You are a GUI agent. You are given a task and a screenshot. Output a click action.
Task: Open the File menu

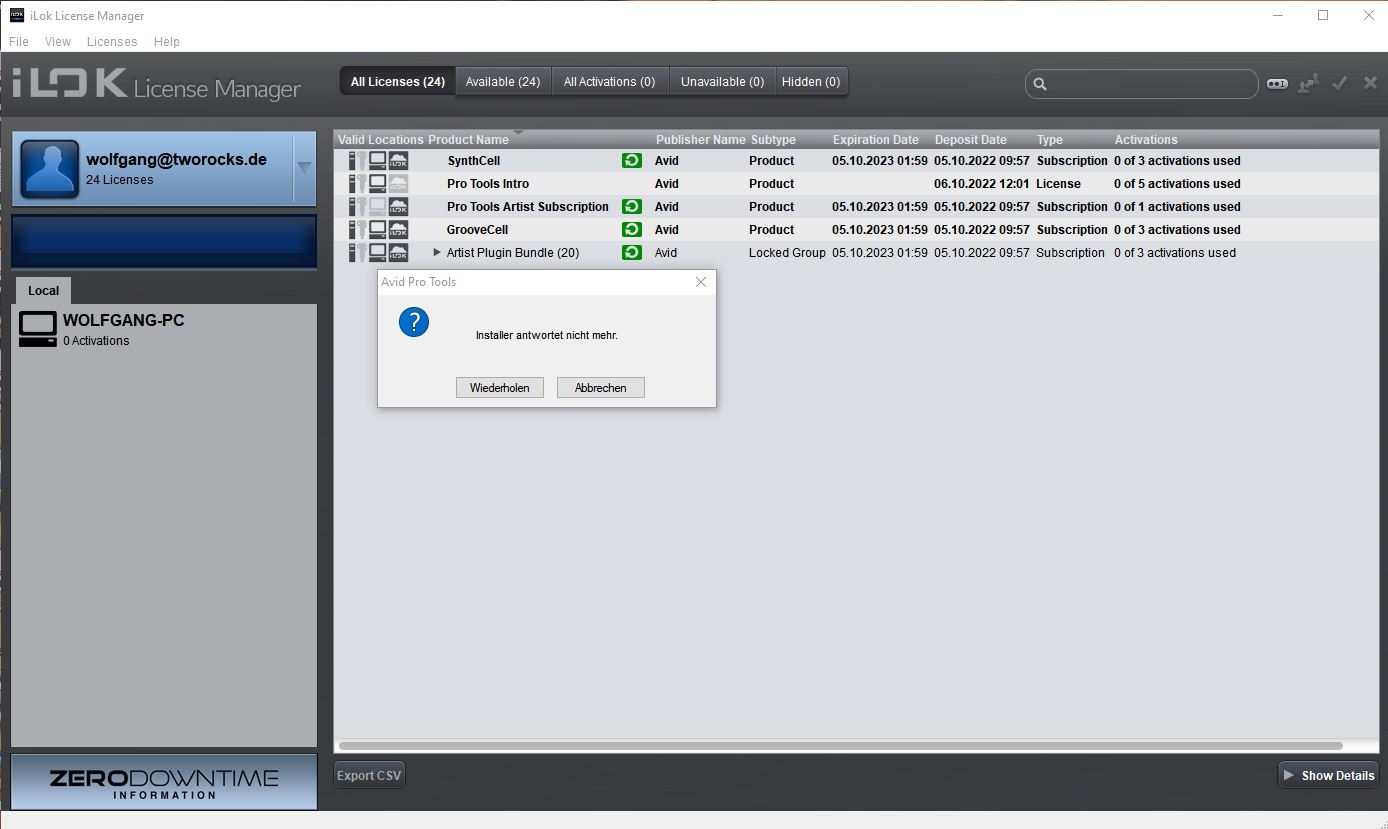[19, 41]
